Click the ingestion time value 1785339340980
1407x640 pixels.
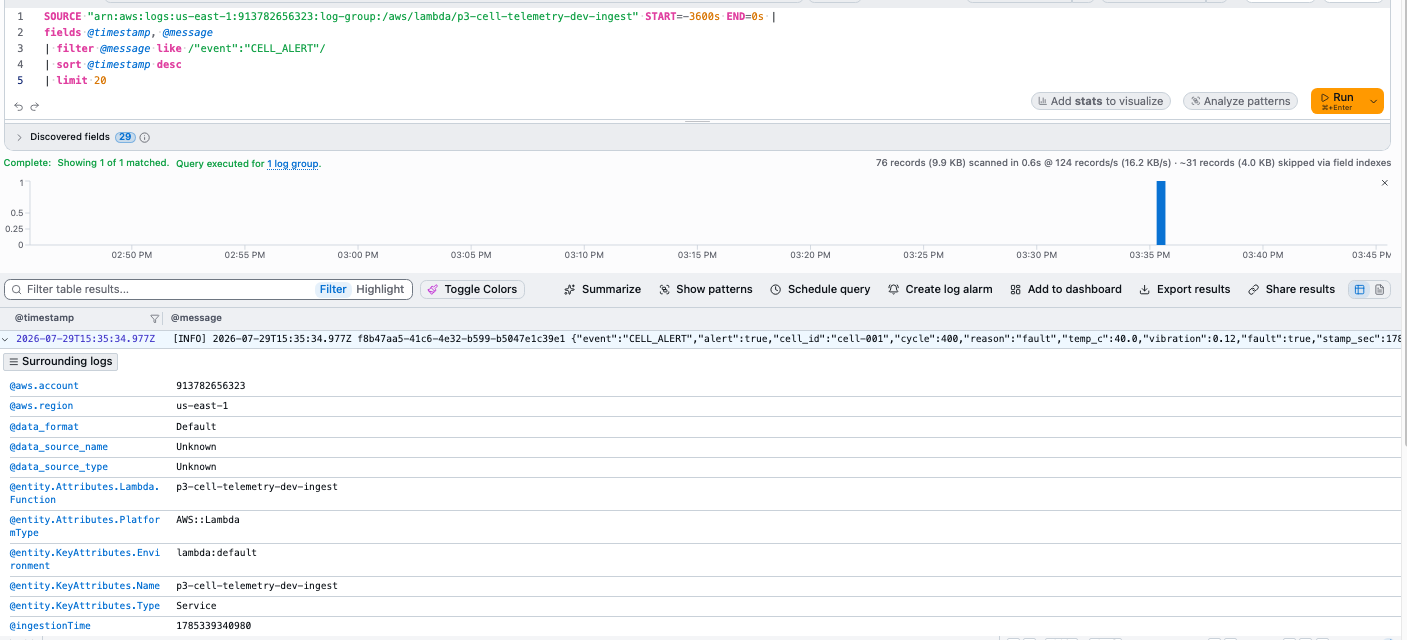click(x=214, y=626)
